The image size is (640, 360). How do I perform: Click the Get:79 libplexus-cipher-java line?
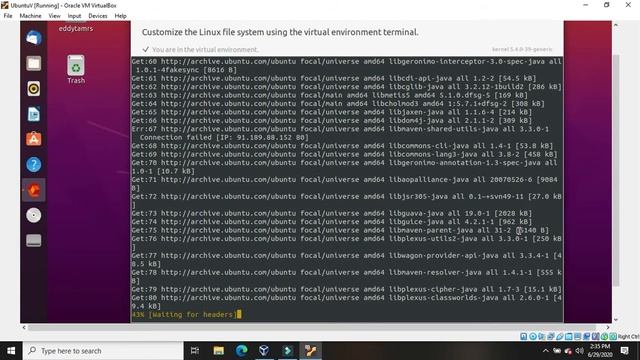(x=347, y=289)
